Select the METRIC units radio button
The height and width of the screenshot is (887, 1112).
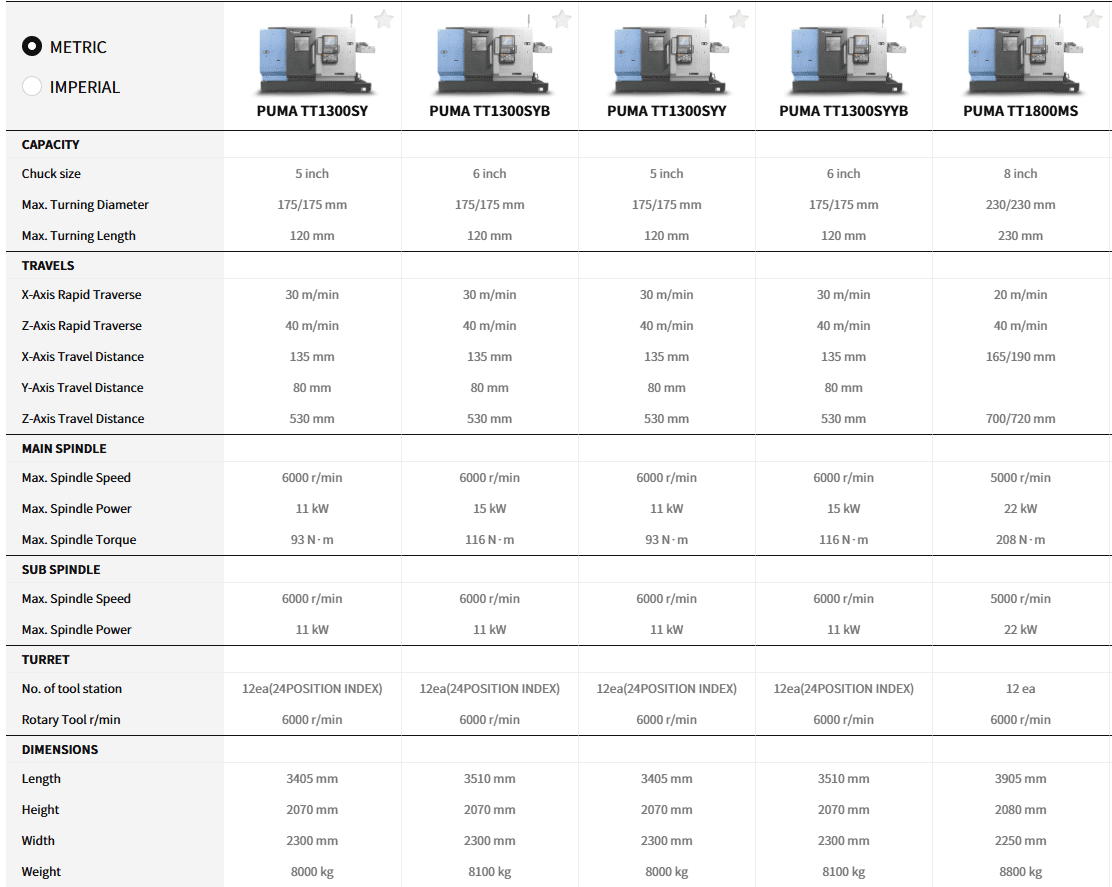point(32,47)
